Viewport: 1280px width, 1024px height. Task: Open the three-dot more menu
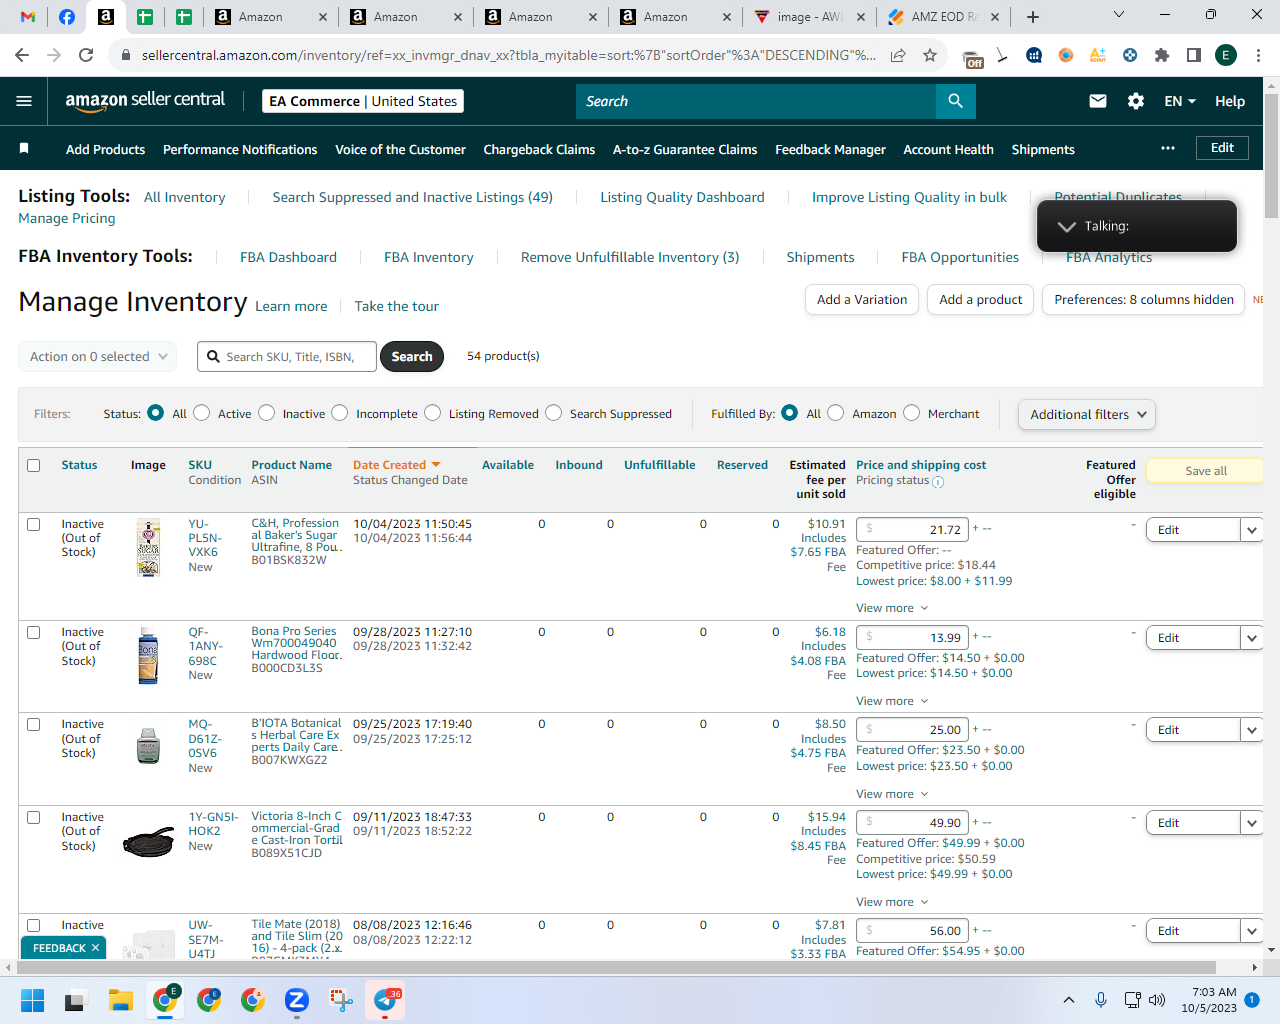coord(1168,148)
